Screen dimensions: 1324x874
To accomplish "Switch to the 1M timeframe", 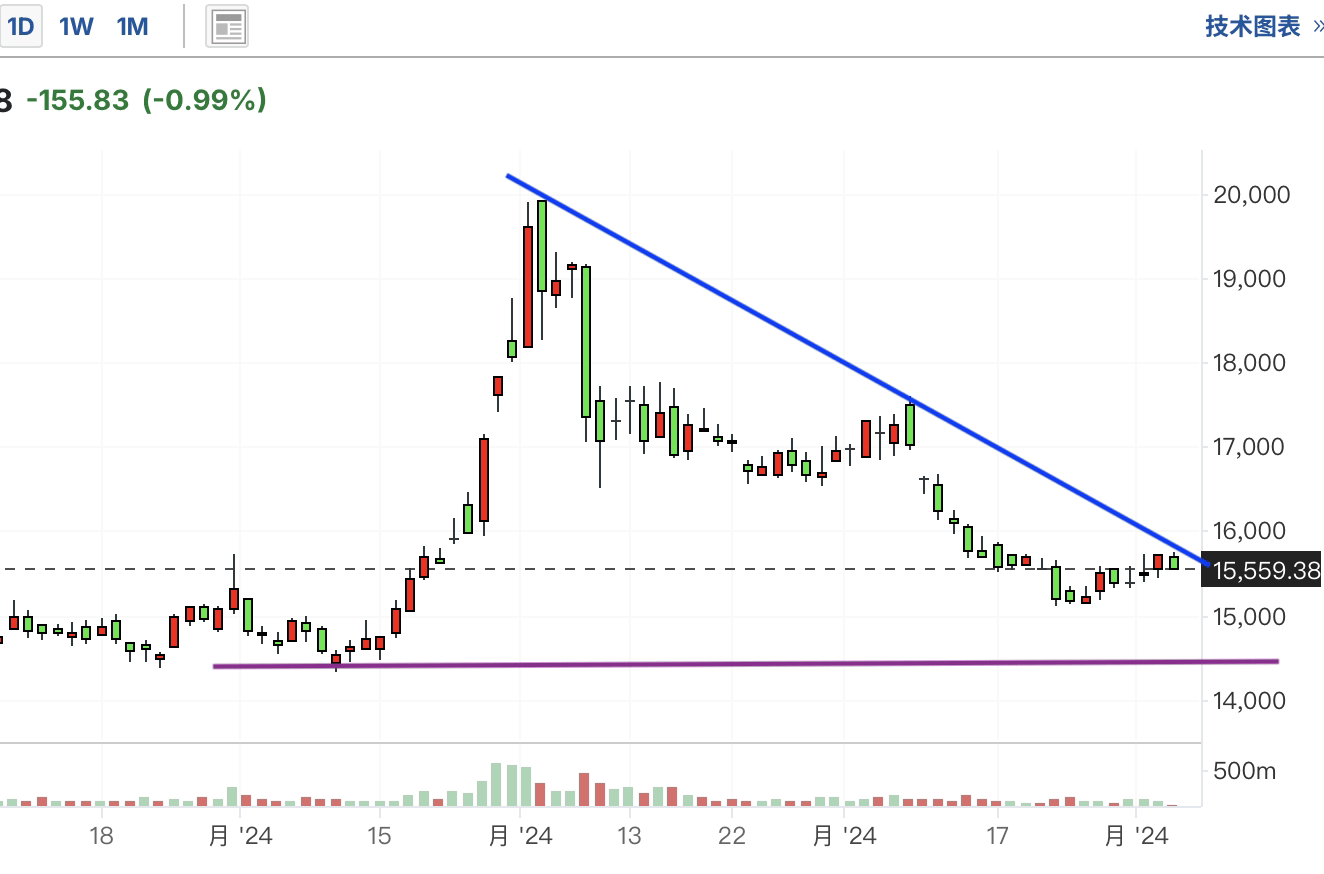I will click(133, 27).
